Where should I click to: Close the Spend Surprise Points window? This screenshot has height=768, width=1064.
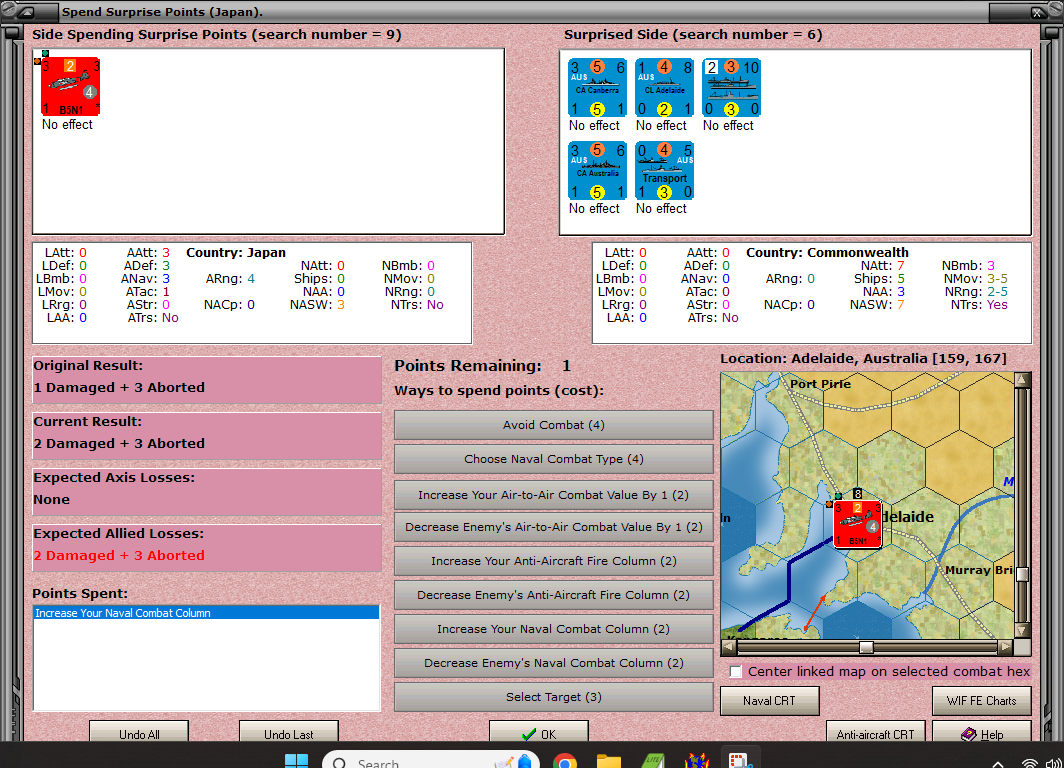1037,12
